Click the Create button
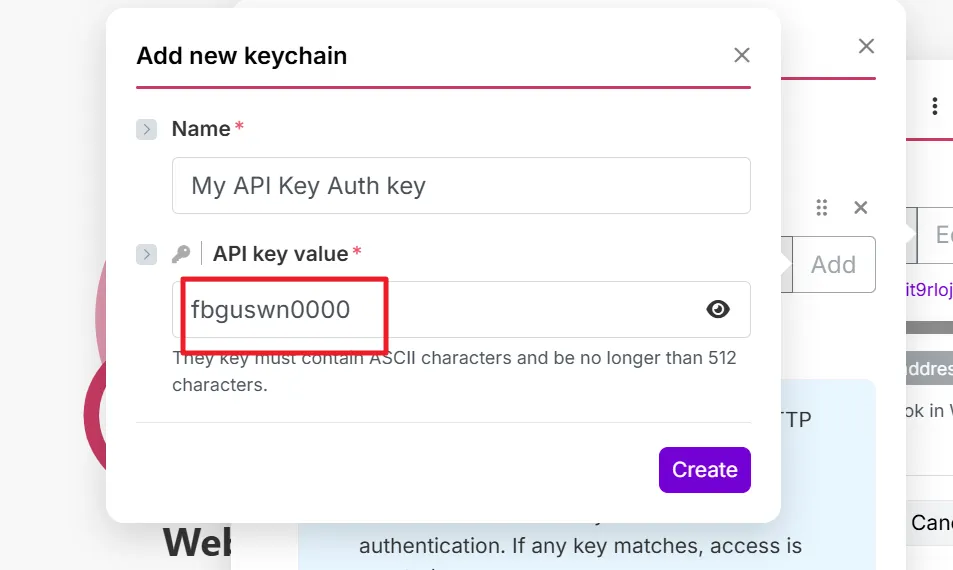Viewport: 953px width, 570px height. [x=704, y=470]
